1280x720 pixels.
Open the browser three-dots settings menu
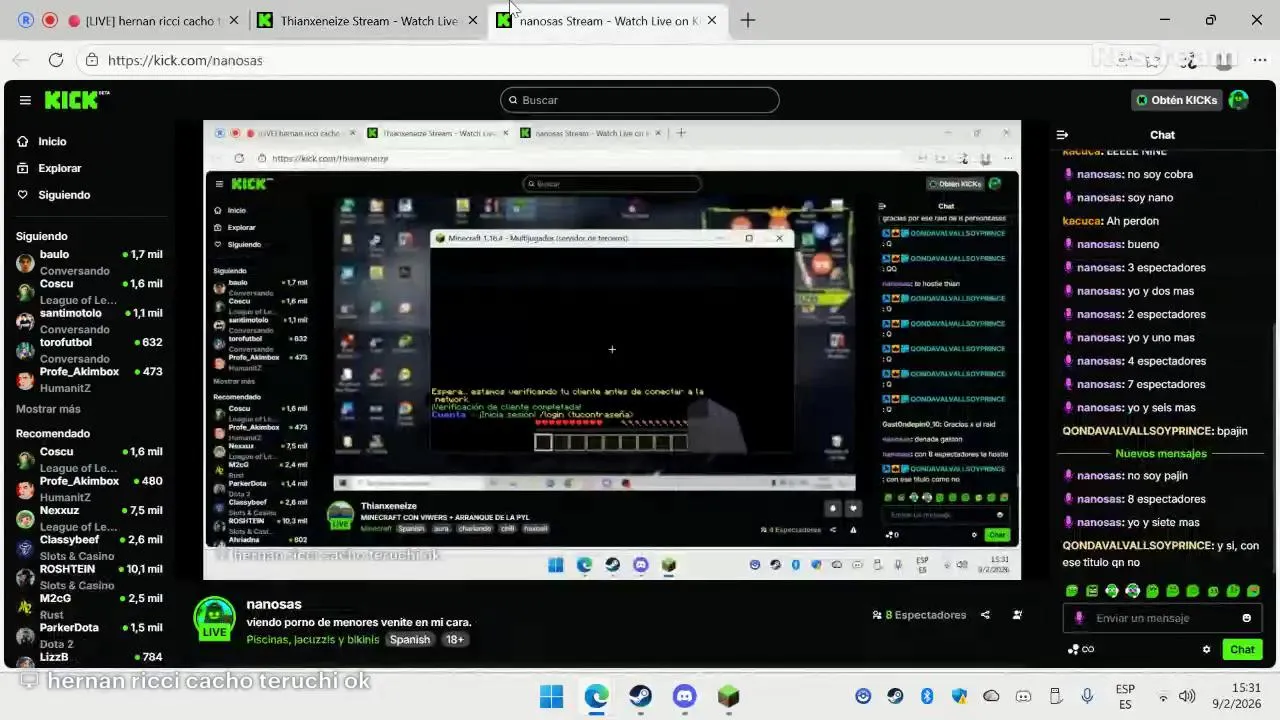coord(1259,60)
